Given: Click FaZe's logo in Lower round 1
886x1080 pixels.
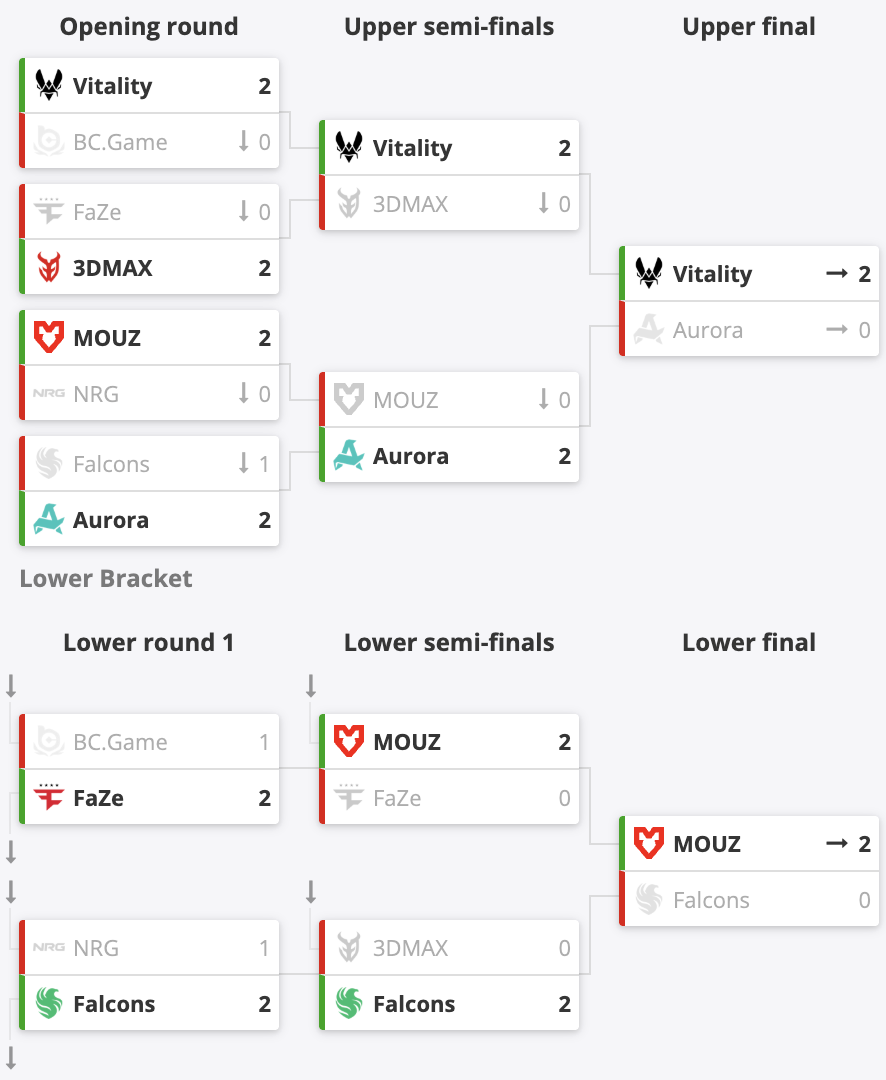Looking at the screenshot, I should pyautogui.click(x=49, y=798).
